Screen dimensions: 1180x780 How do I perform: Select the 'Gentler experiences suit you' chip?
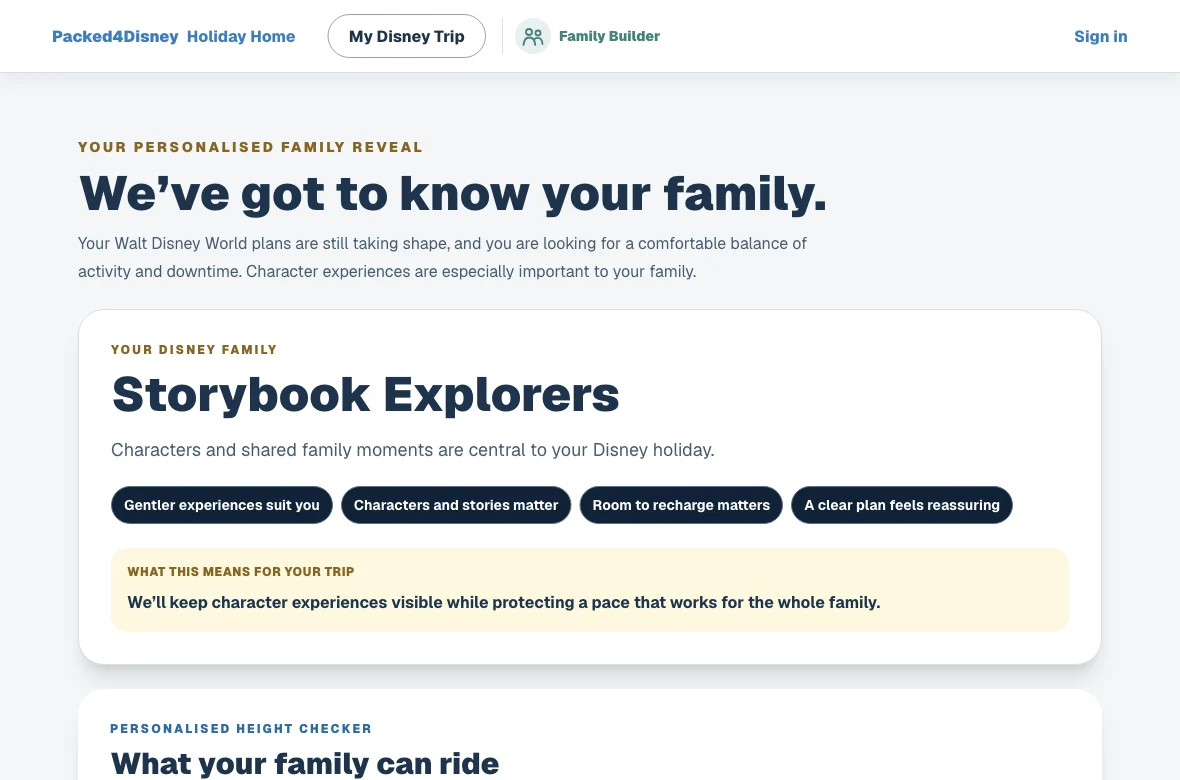click(x=222, y=505)
